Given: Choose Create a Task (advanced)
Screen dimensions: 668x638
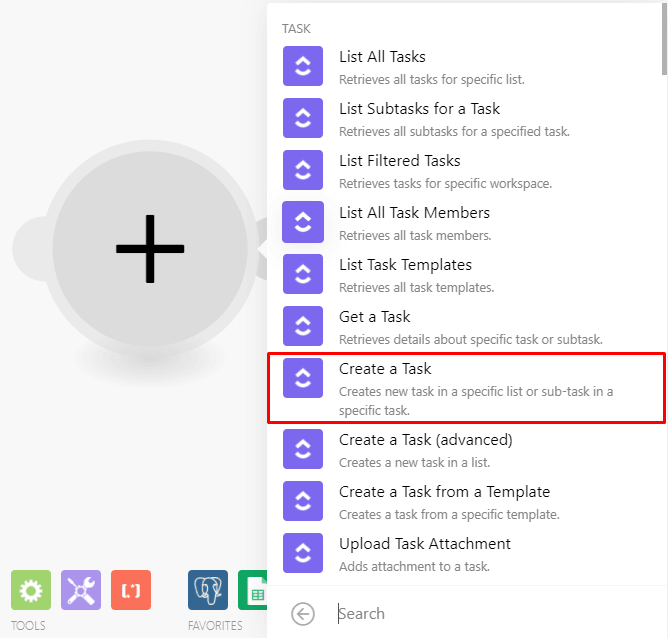Looking at the screenshot, I should 425,440.
